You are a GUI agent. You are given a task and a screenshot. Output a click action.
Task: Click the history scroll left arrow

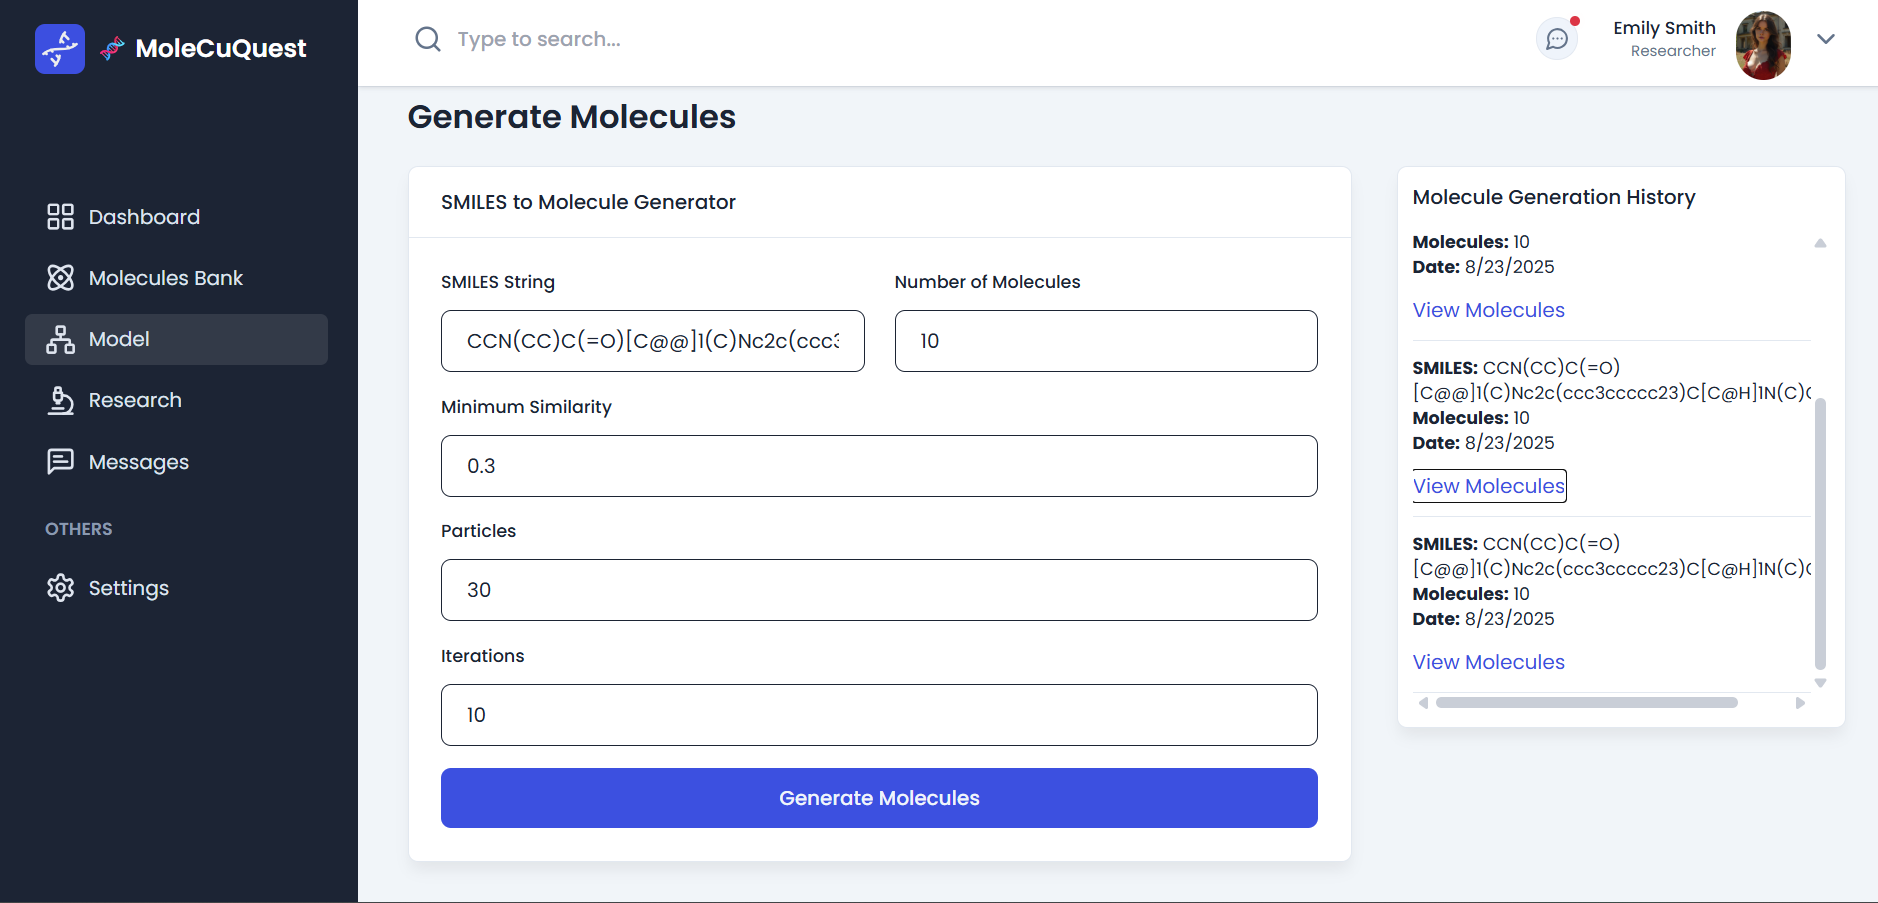point(1423,702)
